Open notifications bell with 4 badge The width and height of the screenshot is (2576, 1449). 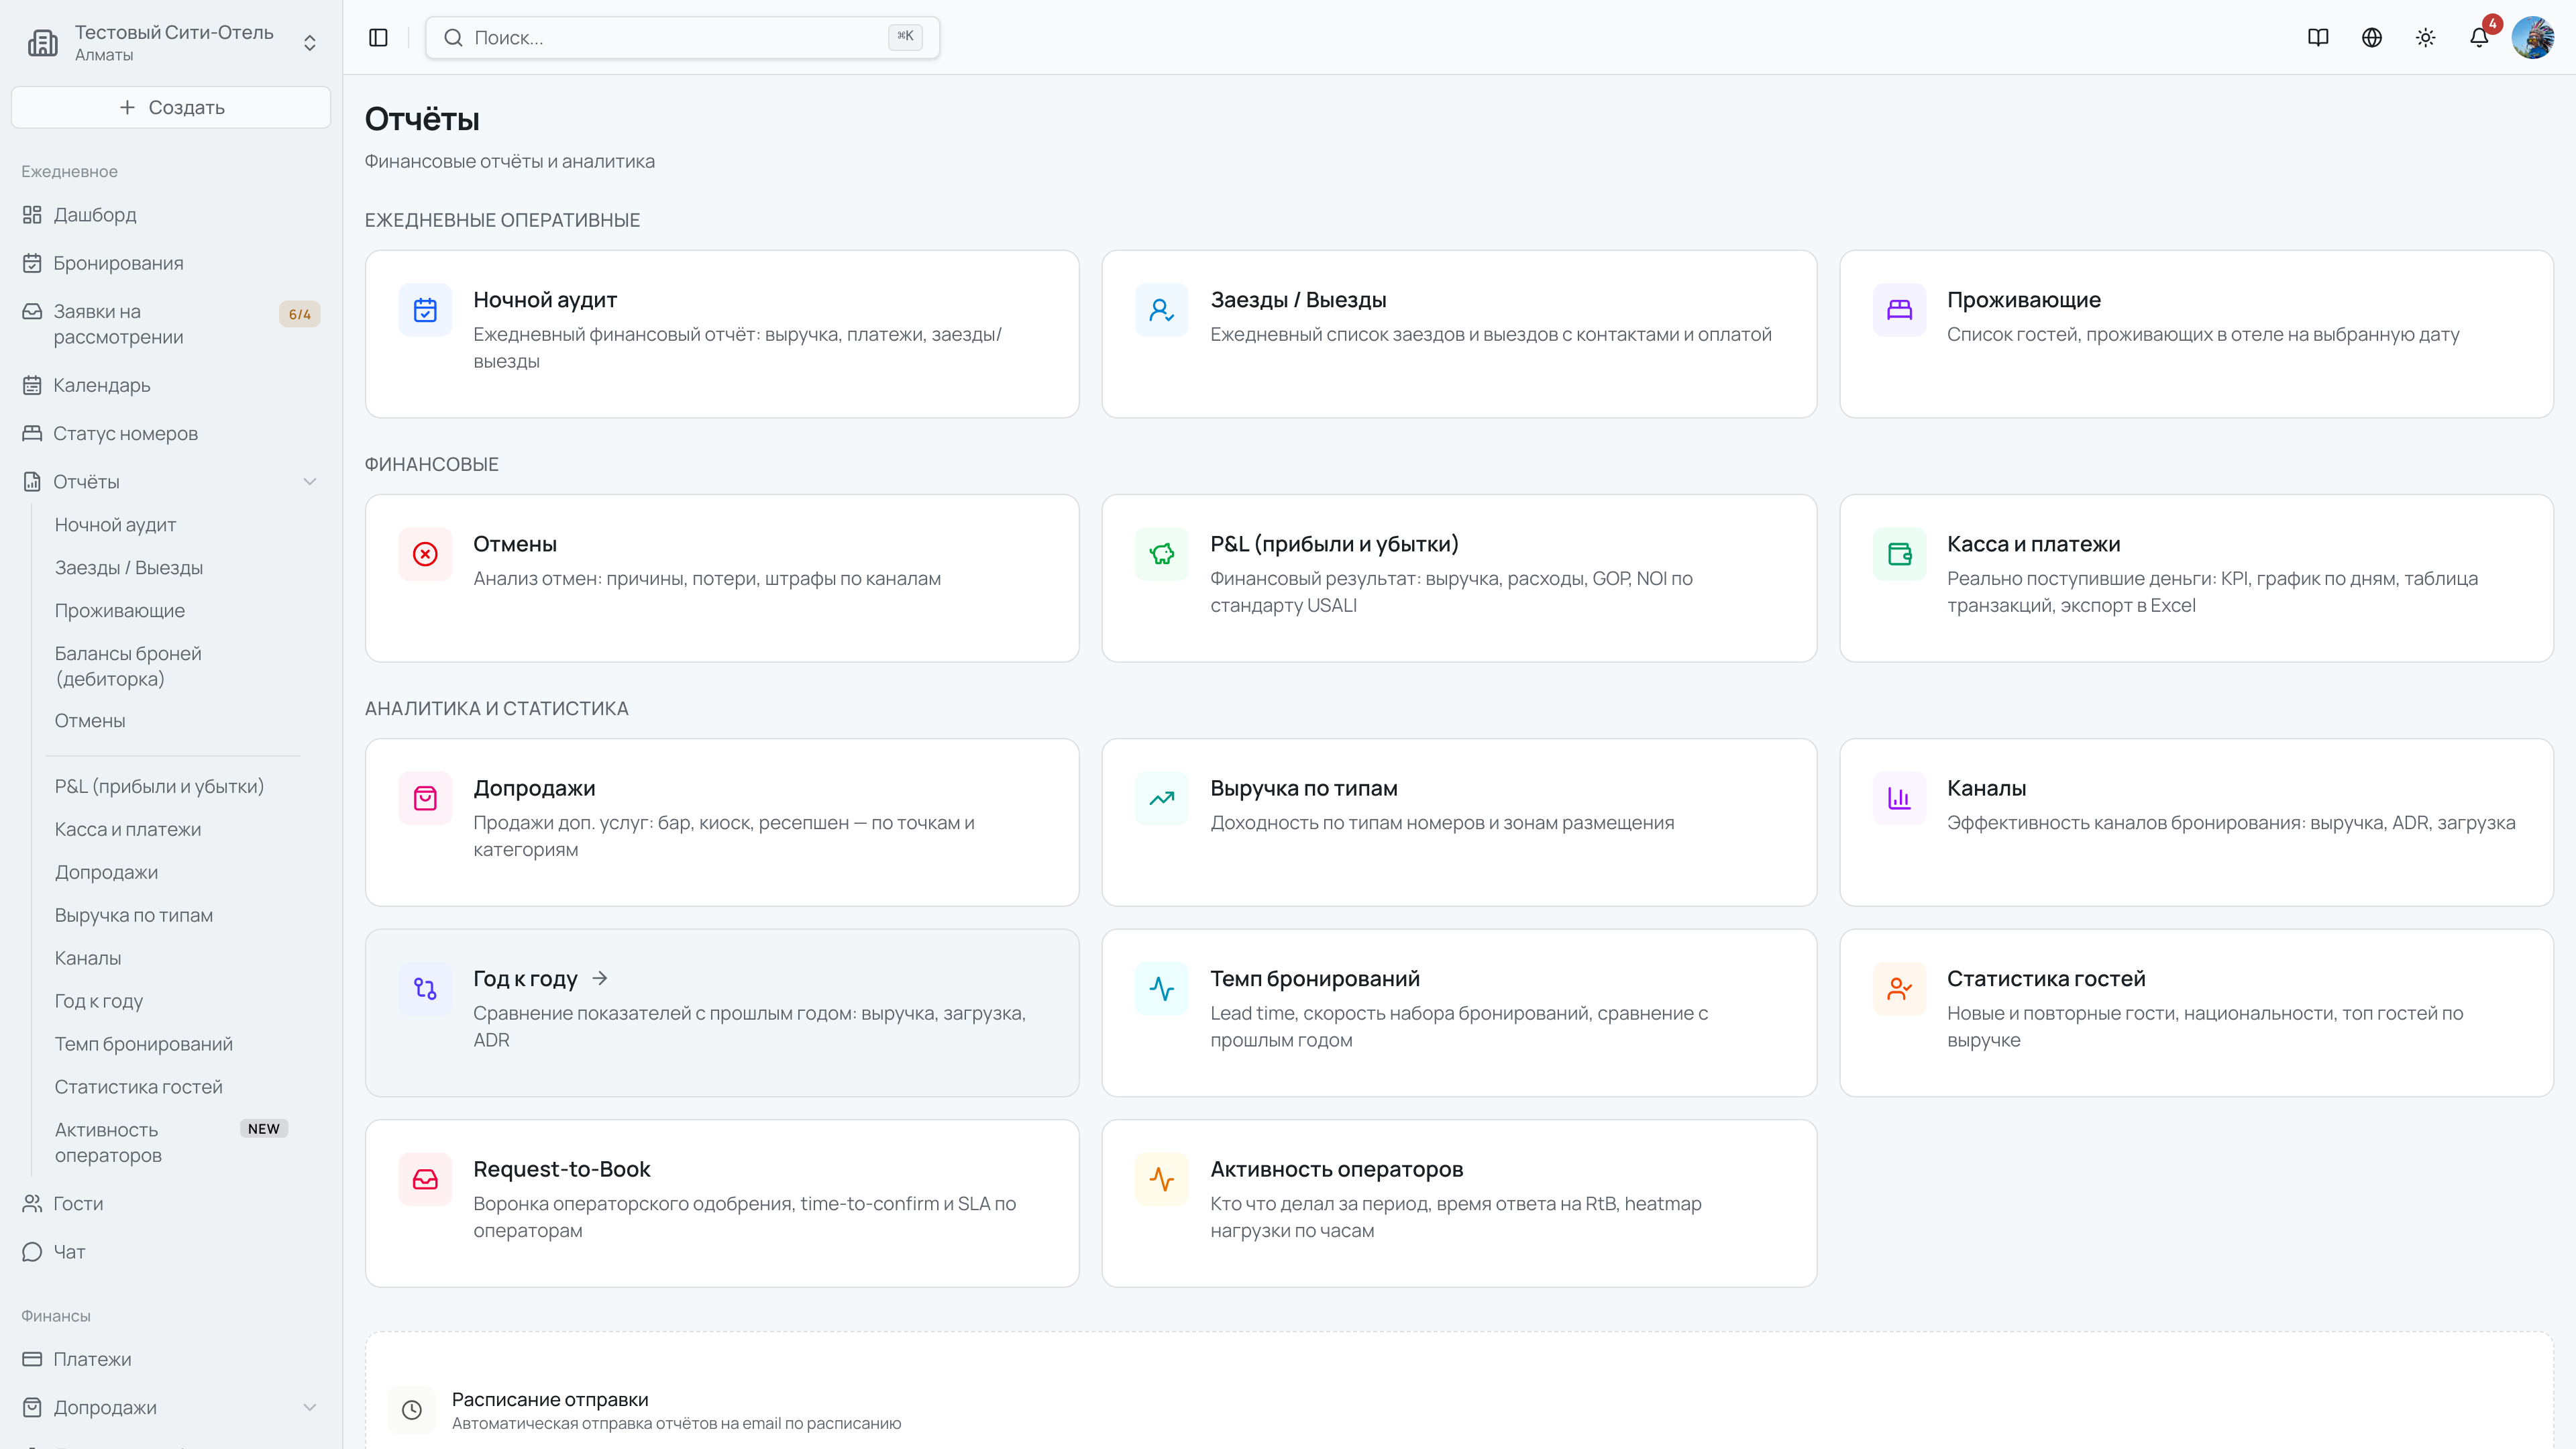point(2479,38)
